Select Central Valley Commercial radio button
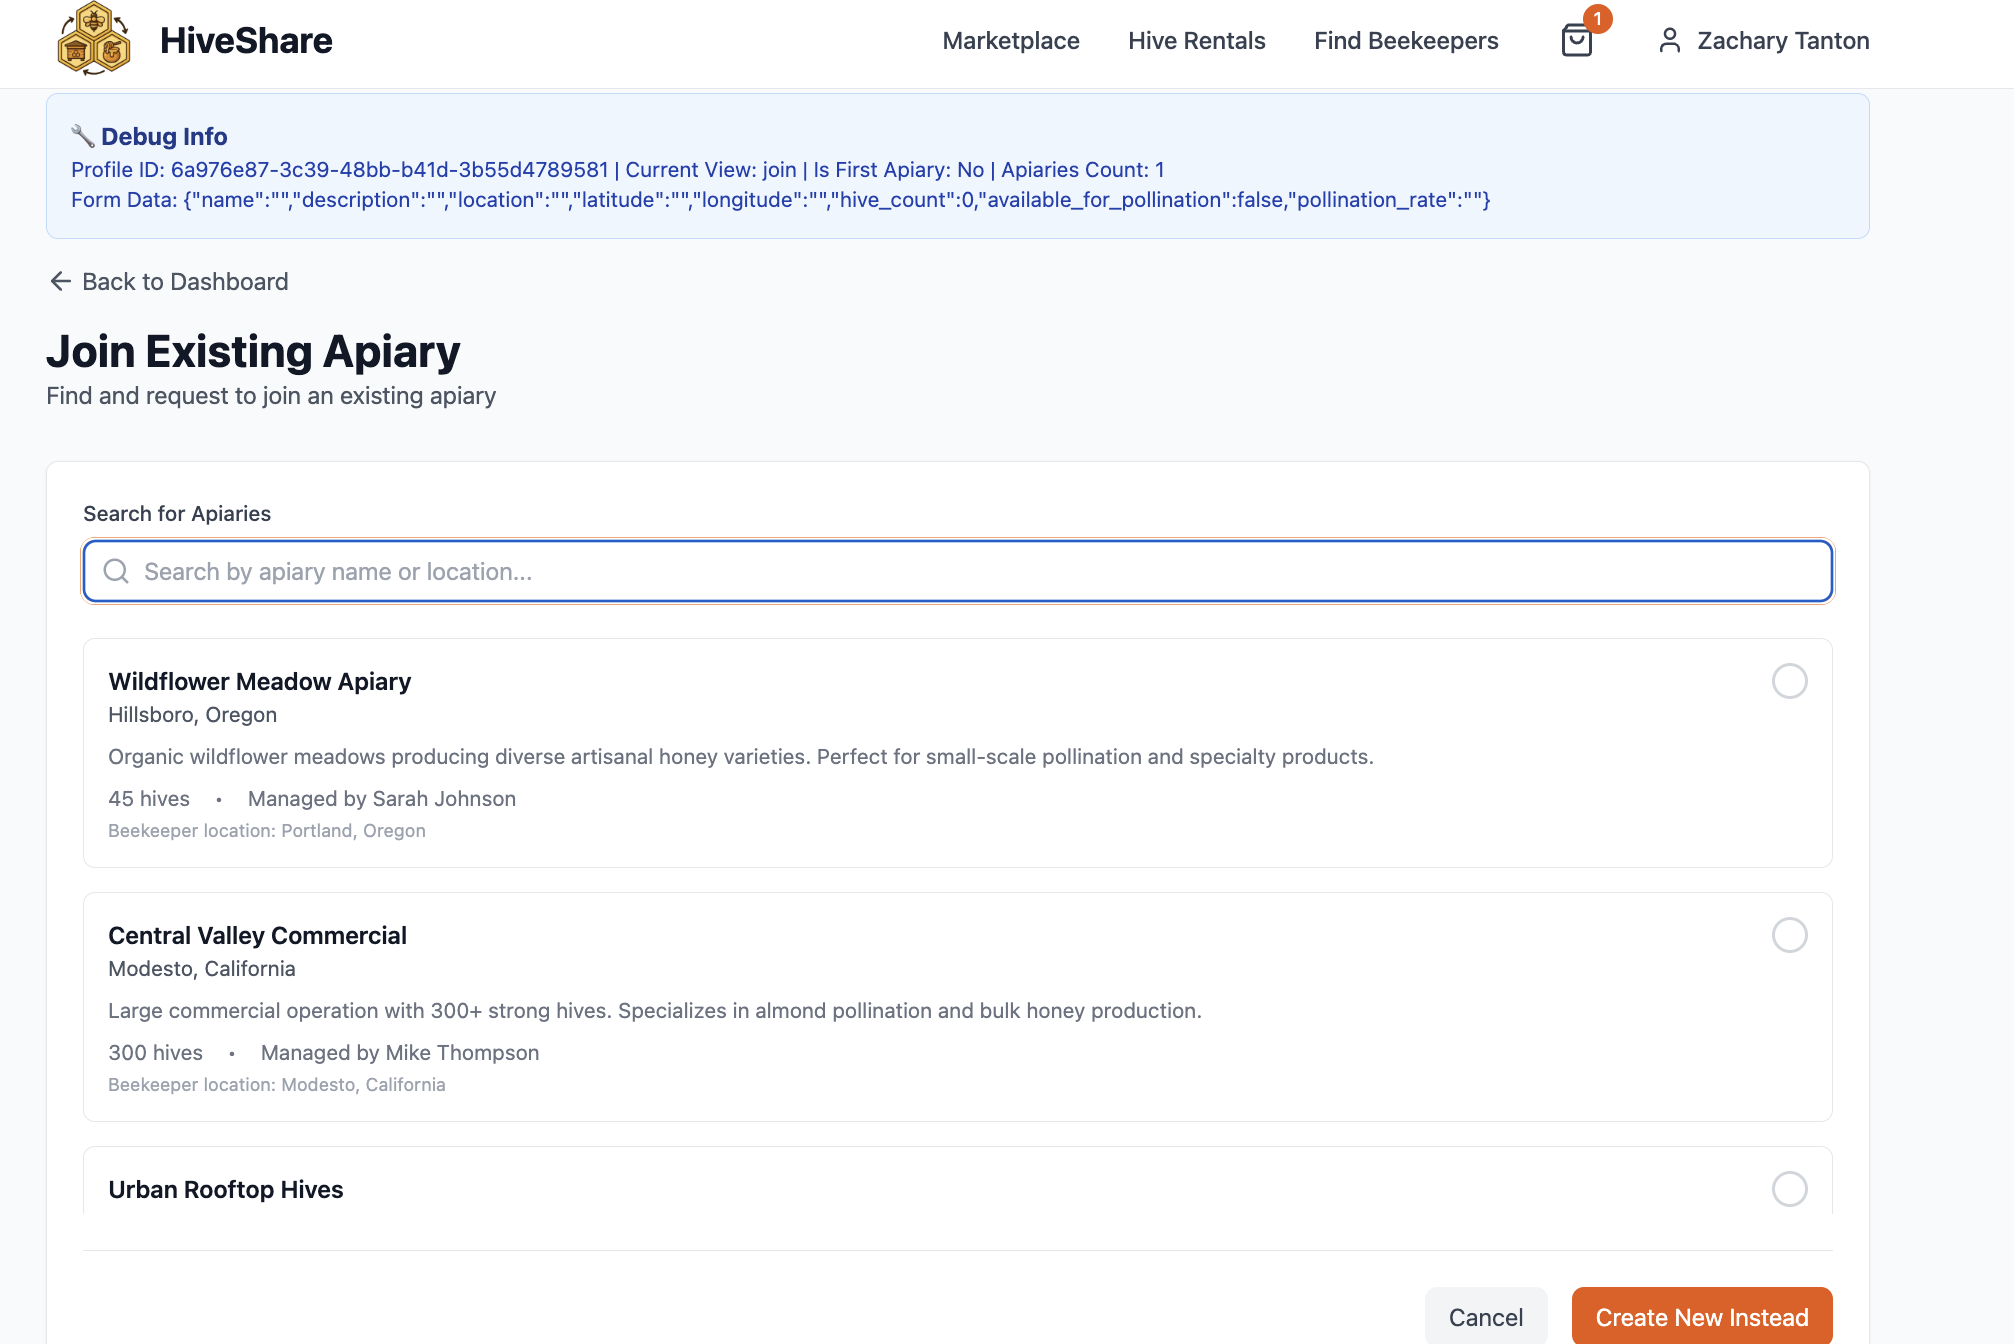The height and width of the screenshot is (1344, 2014). pos(1789,935)
